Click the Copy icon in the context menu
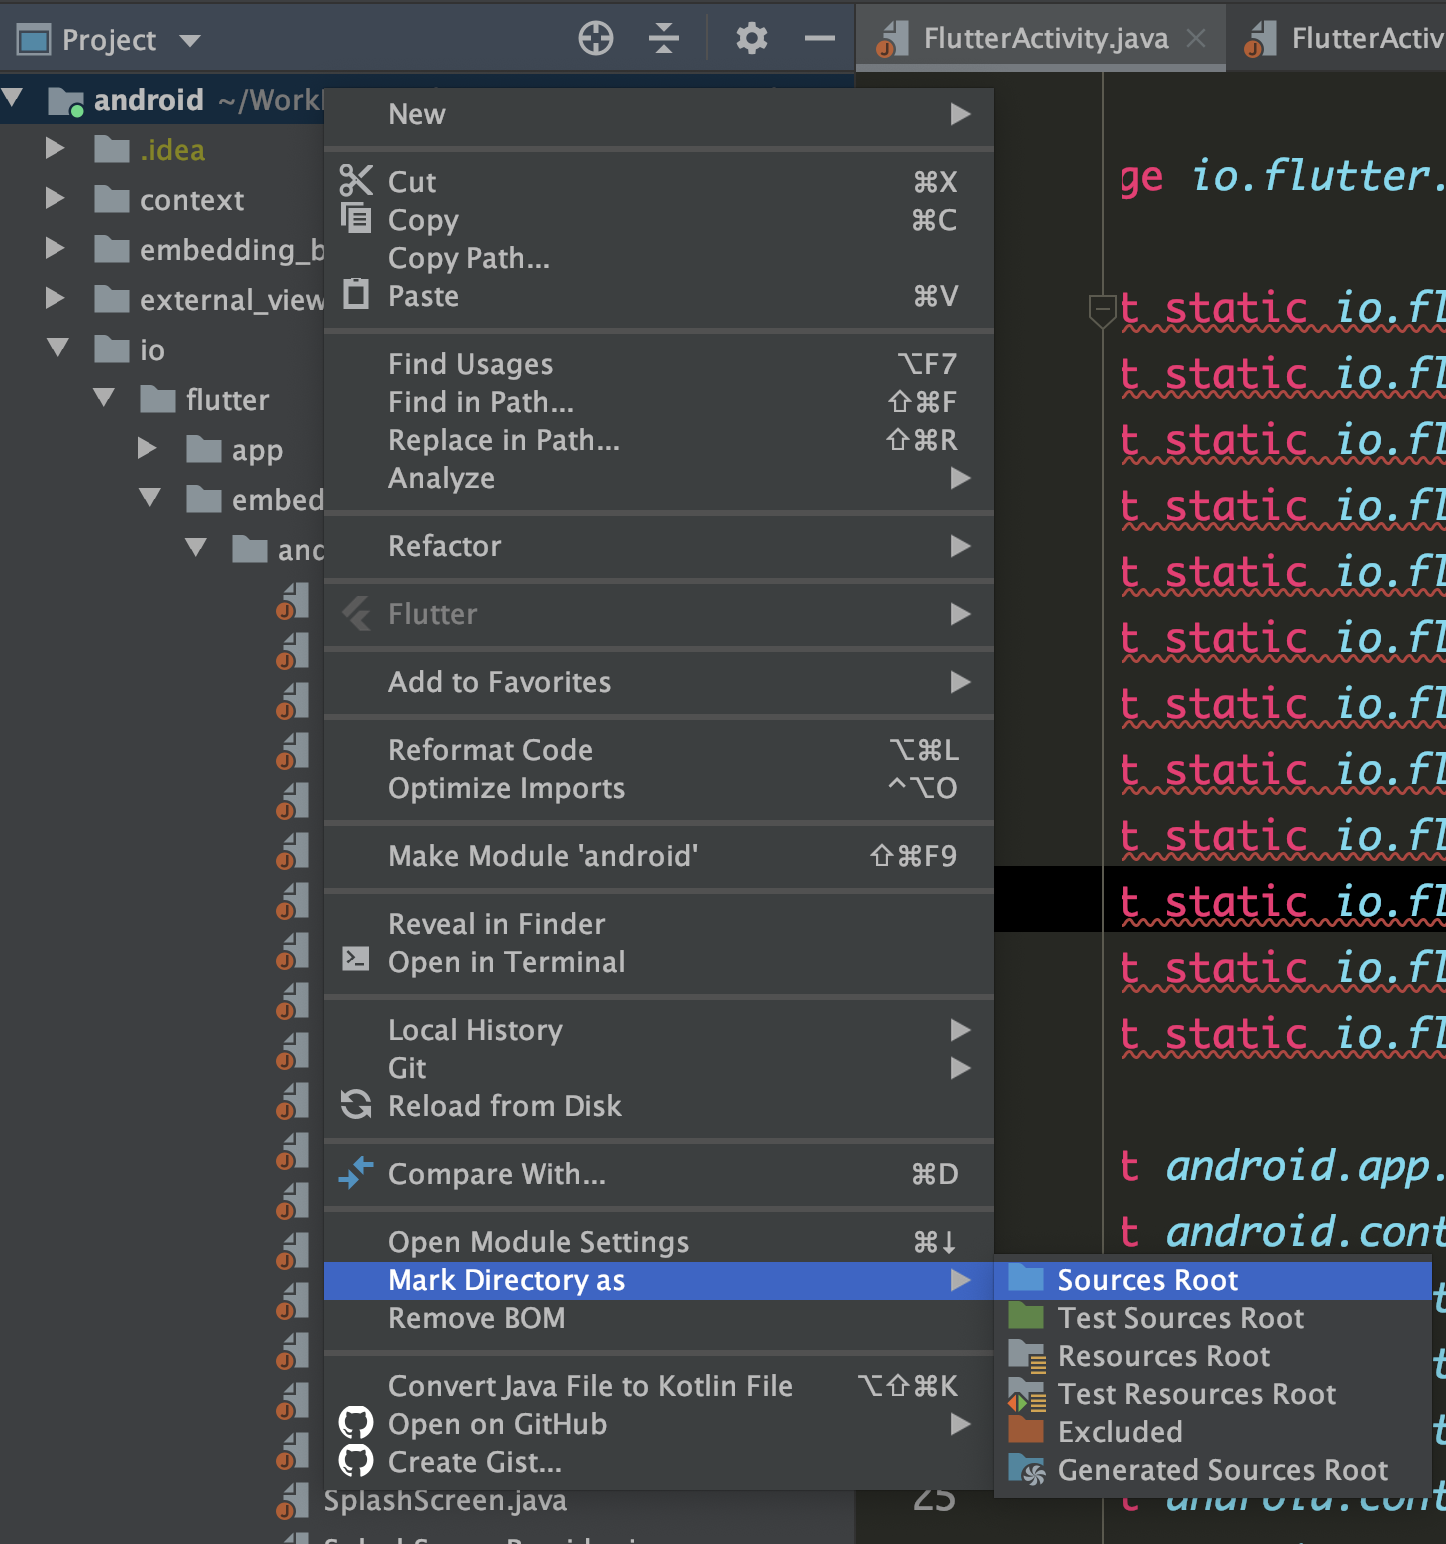Viewport: 1446px width, 1544px height. (x=356, y=218)
